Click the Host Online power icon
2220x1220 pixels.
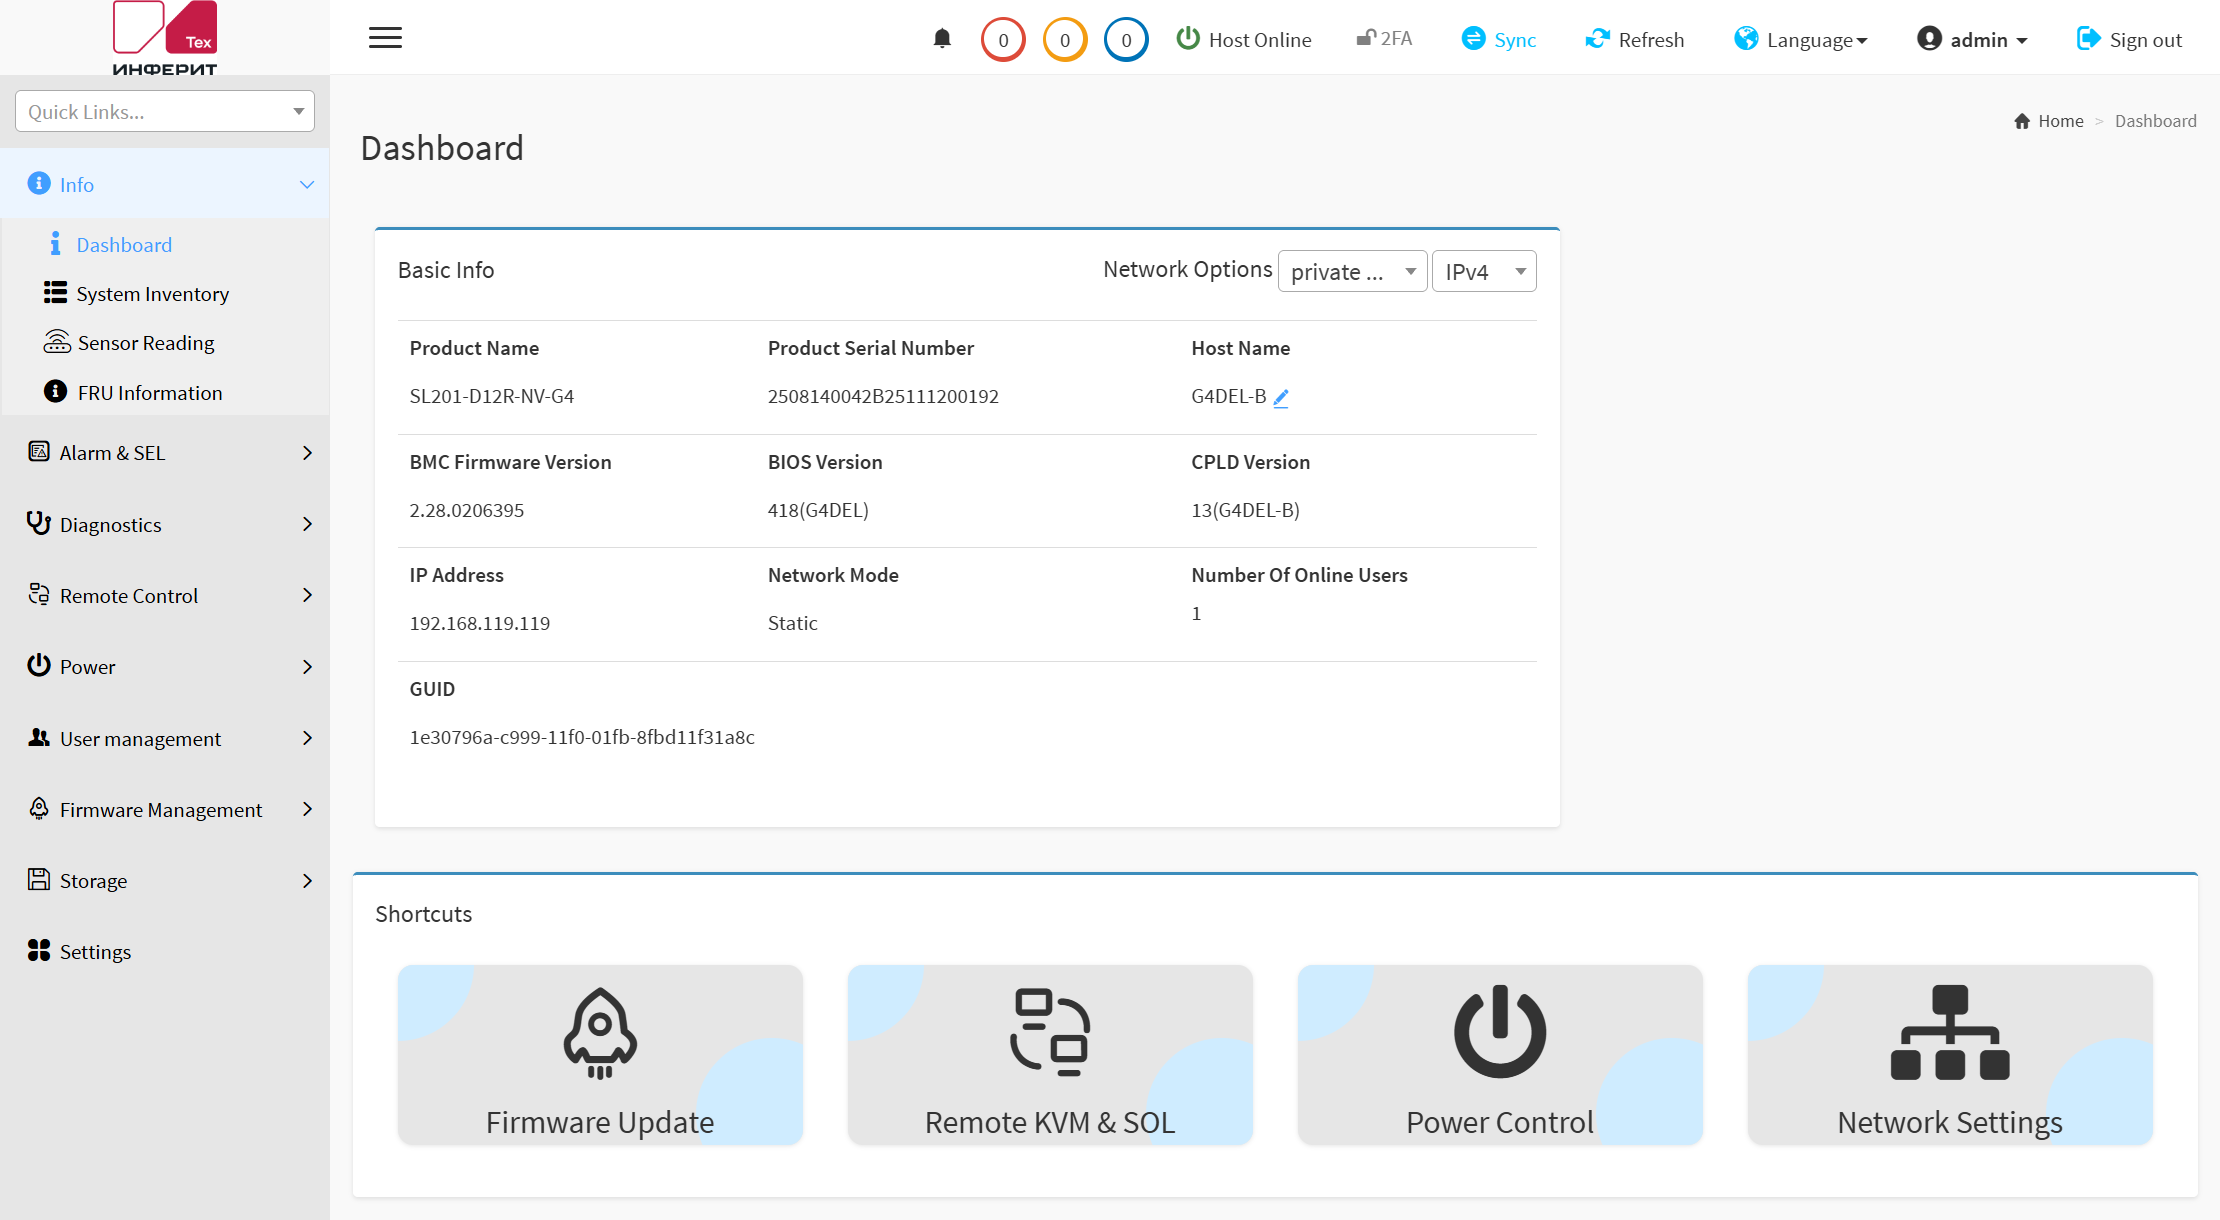coord(1188,38)
